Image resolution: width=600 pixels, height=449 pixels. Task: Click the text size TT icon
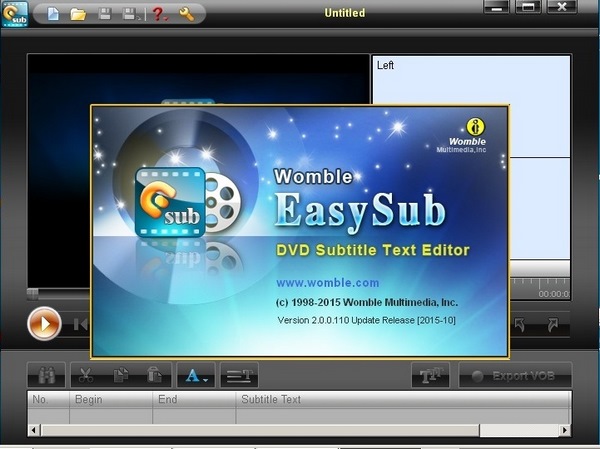tap(430, 375)
